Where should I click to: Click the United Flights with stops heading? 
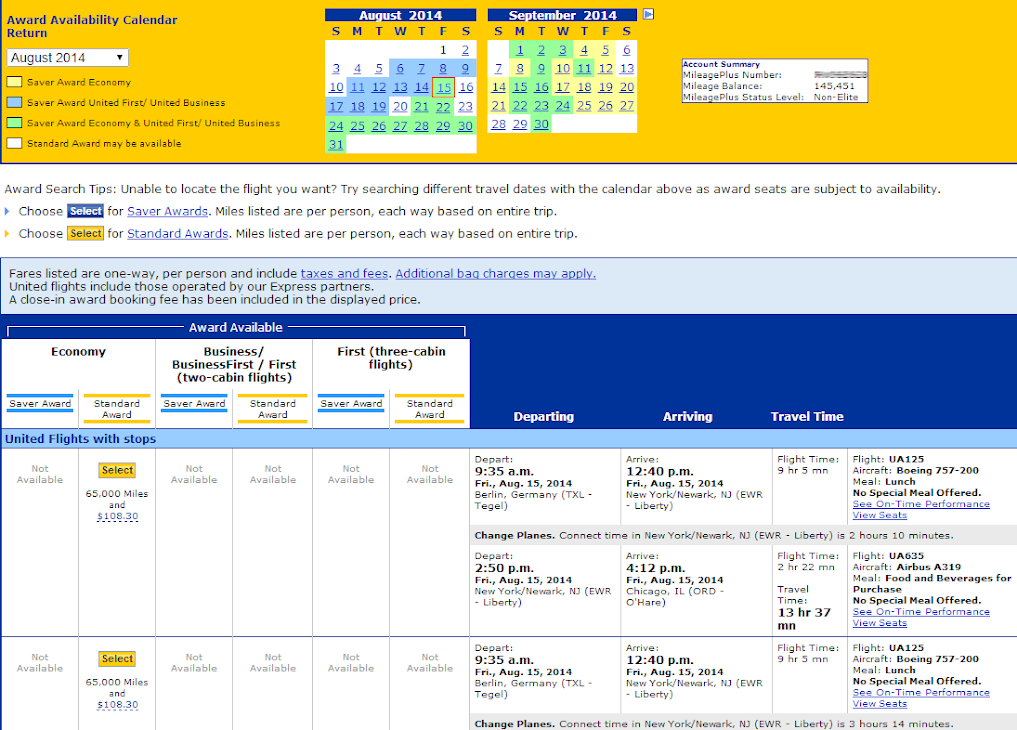pyautogui.click(x=80, y=439)
